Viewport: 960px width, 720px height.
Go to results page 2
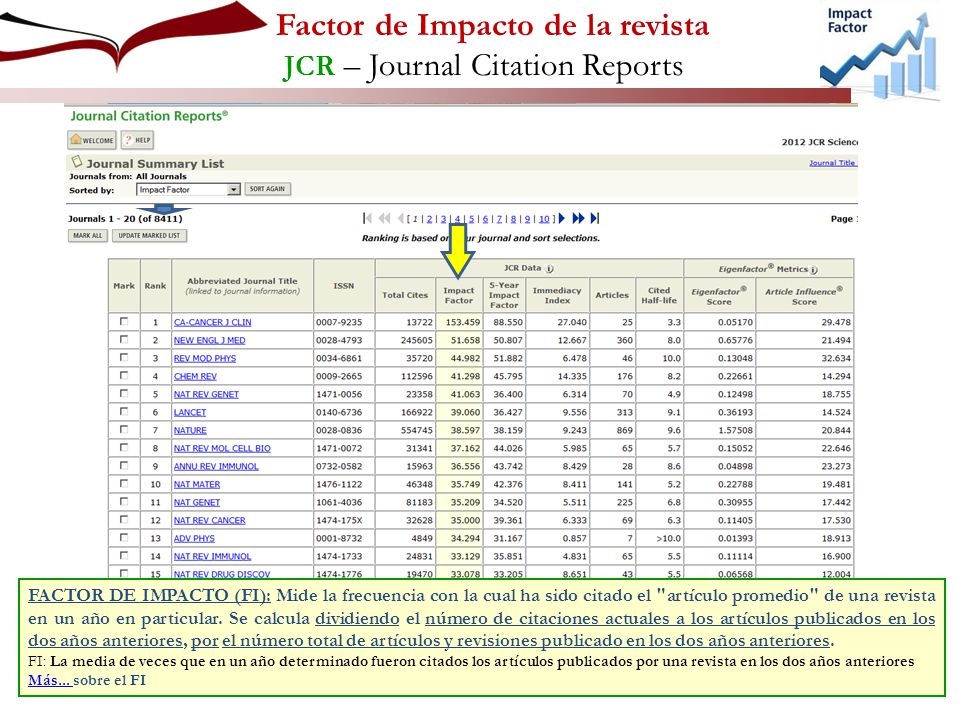pyautogui.click(x=429, y=219)
